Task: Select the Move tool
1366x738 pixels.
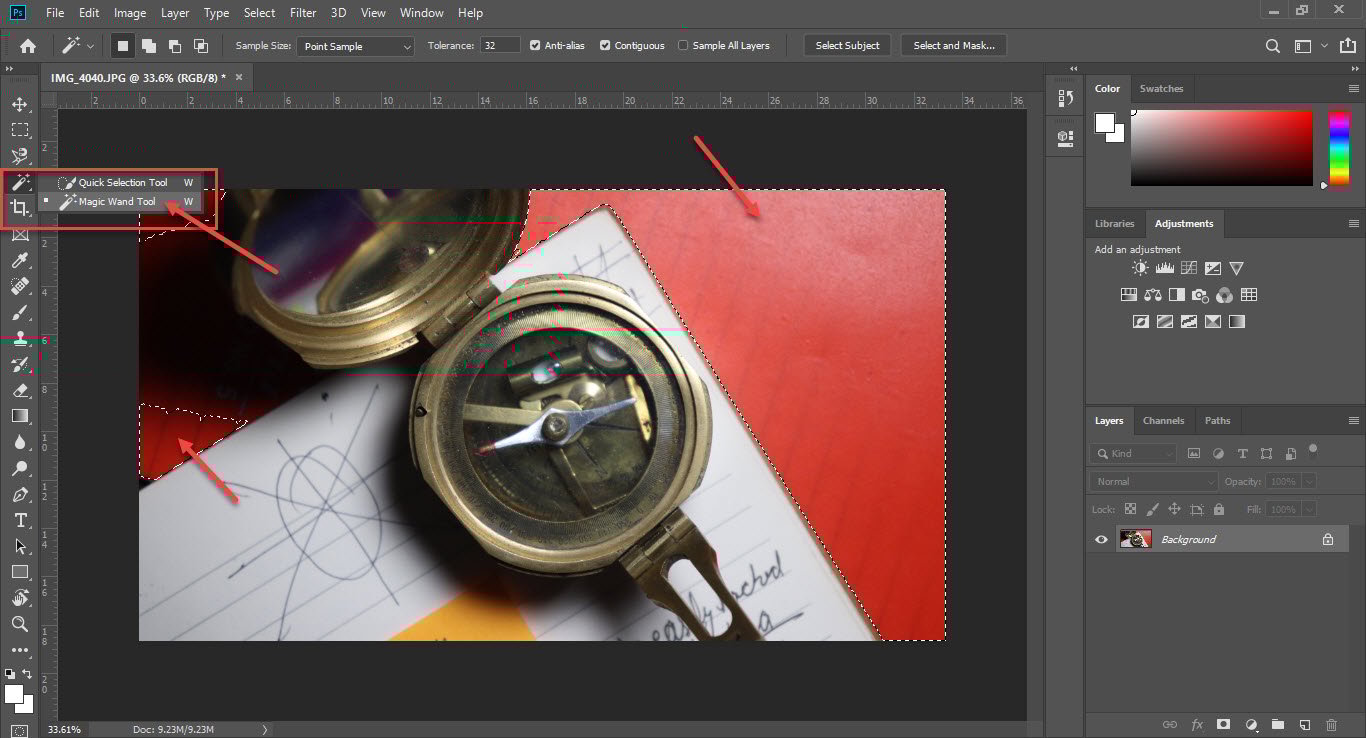Action: click(x=20, y=103)
